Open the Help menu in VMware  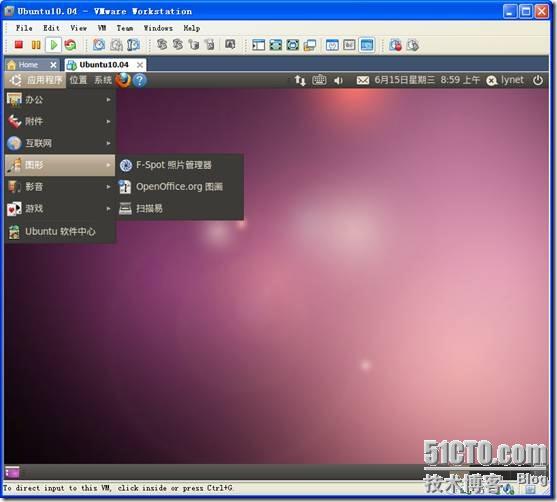pos(192,28)
